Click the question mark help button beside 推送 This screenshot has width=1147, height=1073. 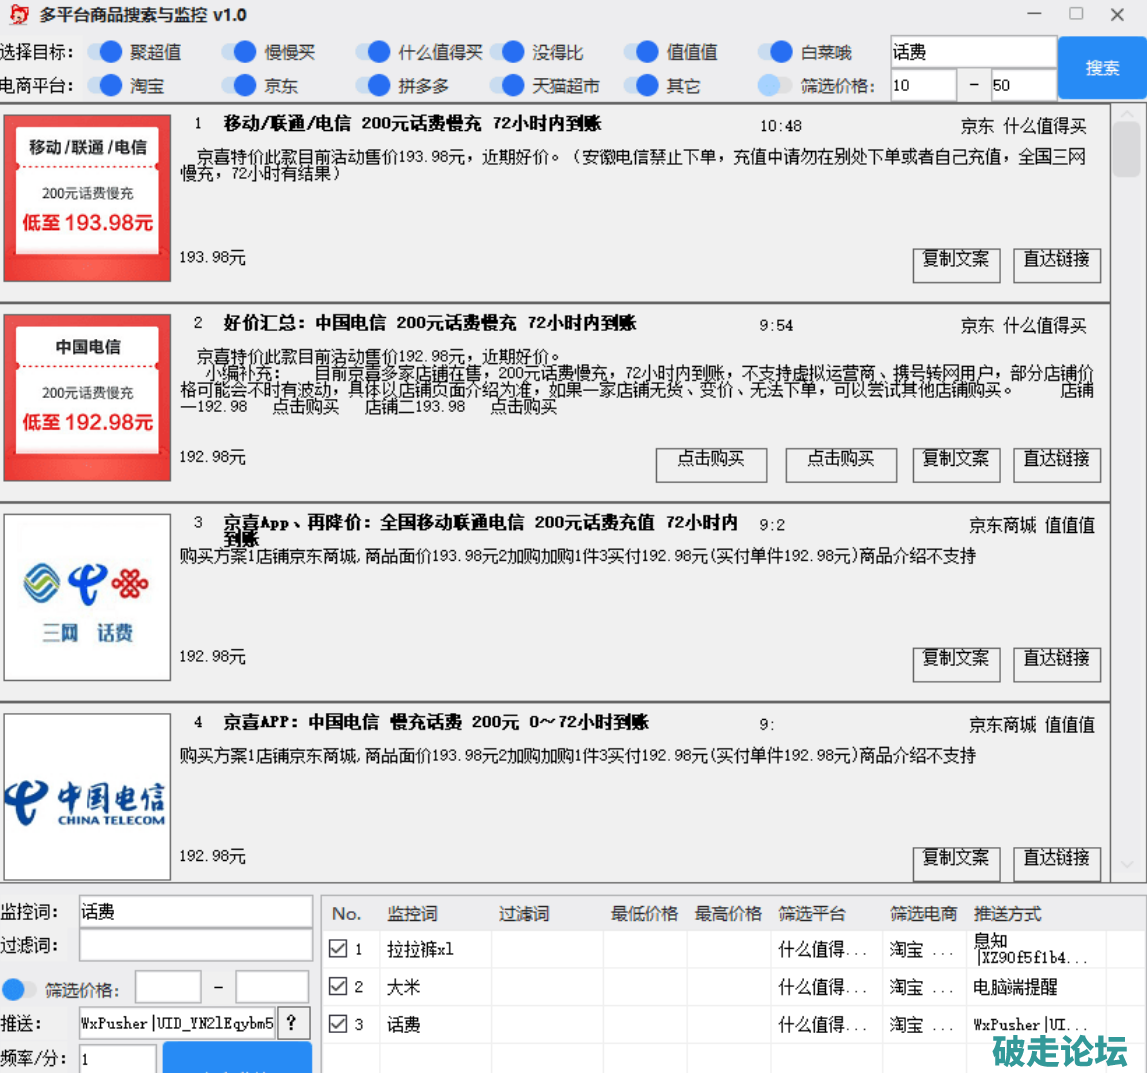point(292,1023)
